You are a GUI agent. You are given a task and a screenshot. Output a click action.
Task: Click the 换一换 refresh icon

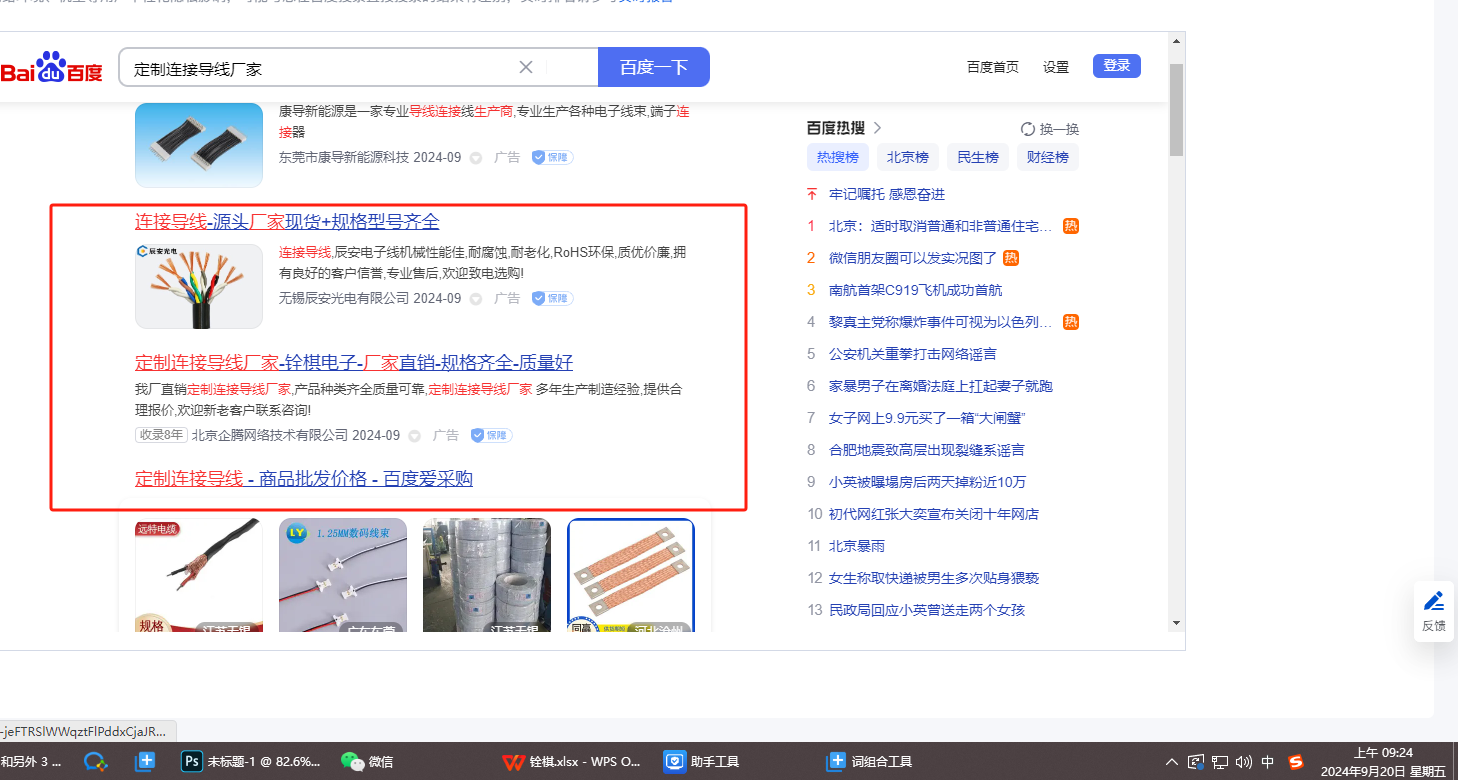pyautogui.click(x=1028, y=129)
